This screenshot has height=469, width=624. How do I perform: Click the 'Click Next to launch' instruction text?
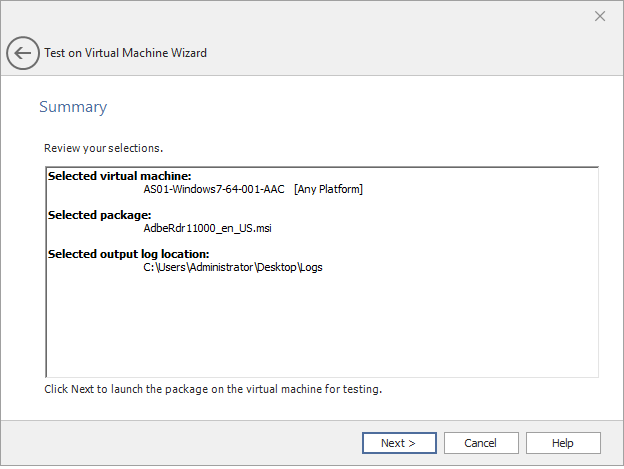pos(213,388)
